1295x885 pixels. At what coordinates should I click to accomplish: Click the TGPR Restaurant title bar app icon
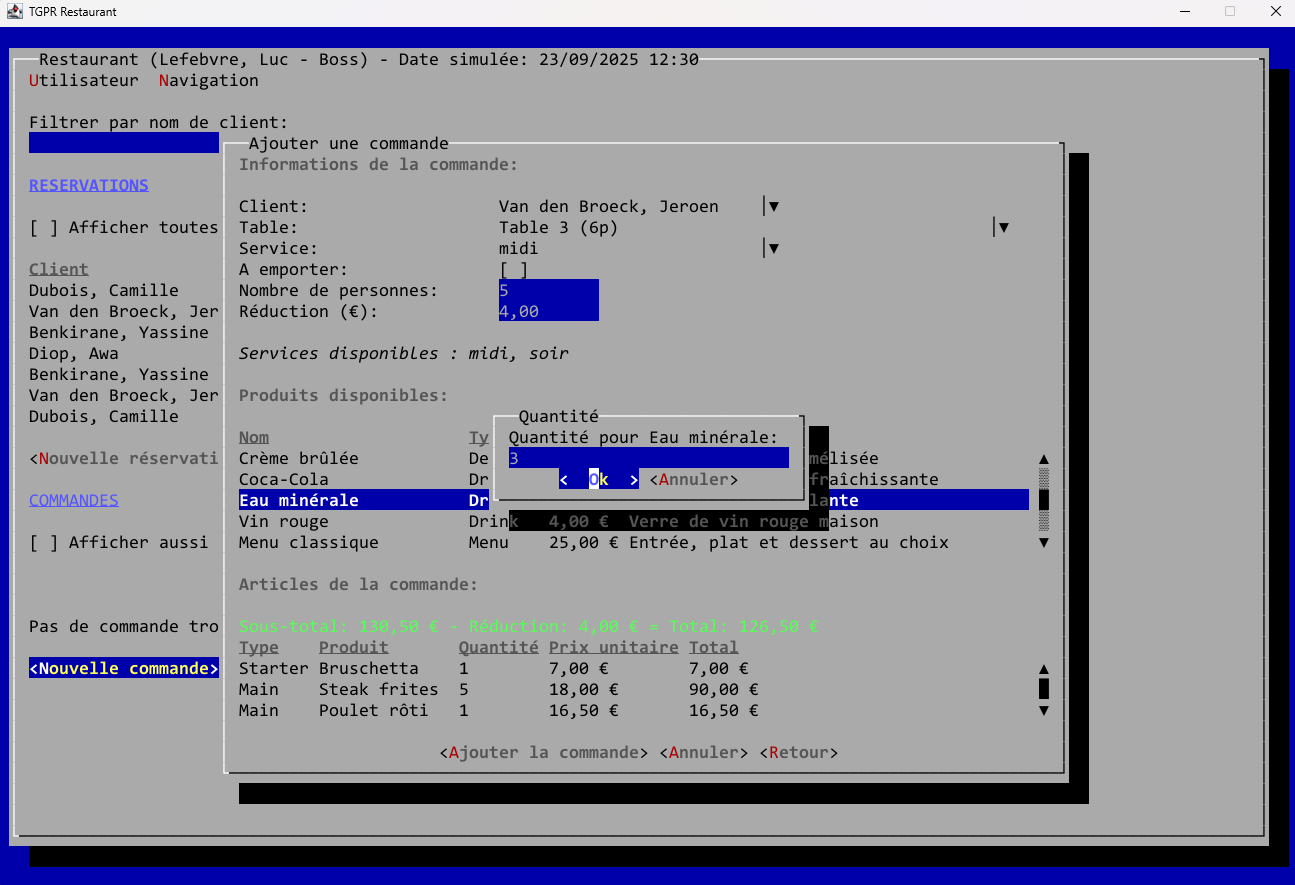click(x=15, y=12)
